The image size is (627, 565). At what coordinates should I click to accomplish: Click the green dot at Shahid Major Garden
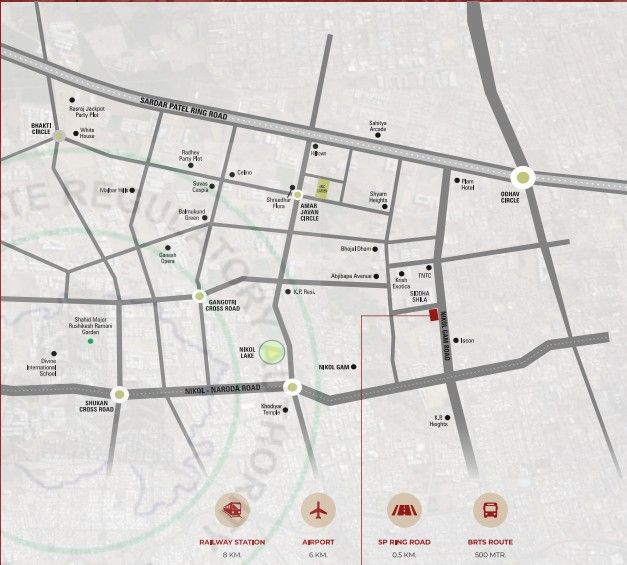tap(90, 342)
